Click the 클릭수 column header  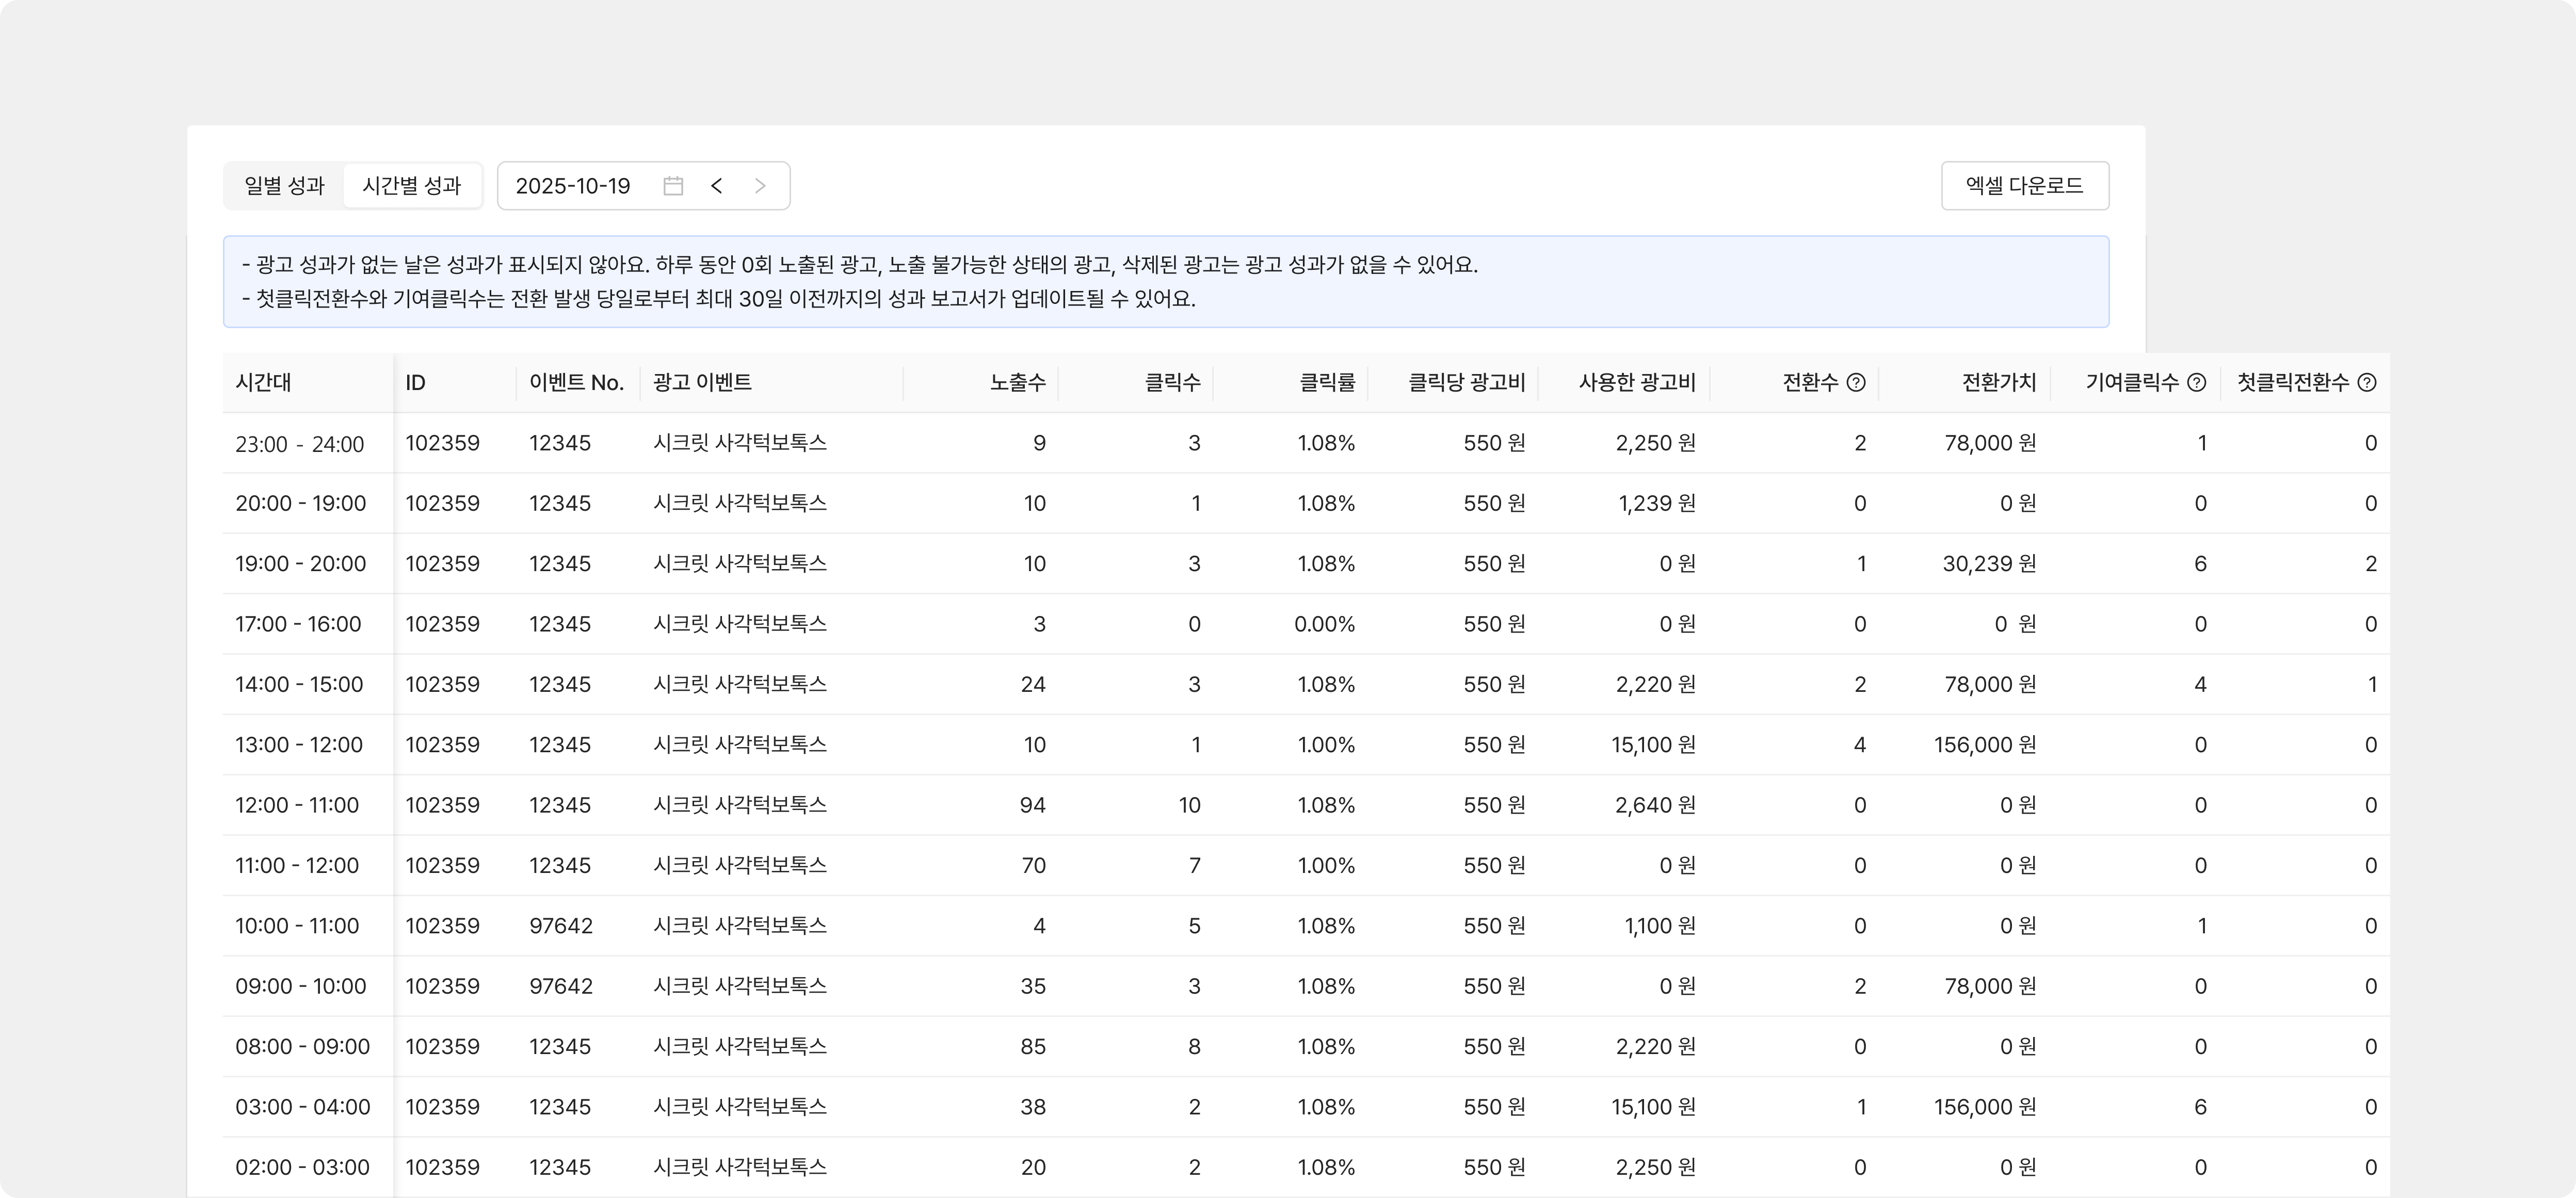(x=1172, y=382)
